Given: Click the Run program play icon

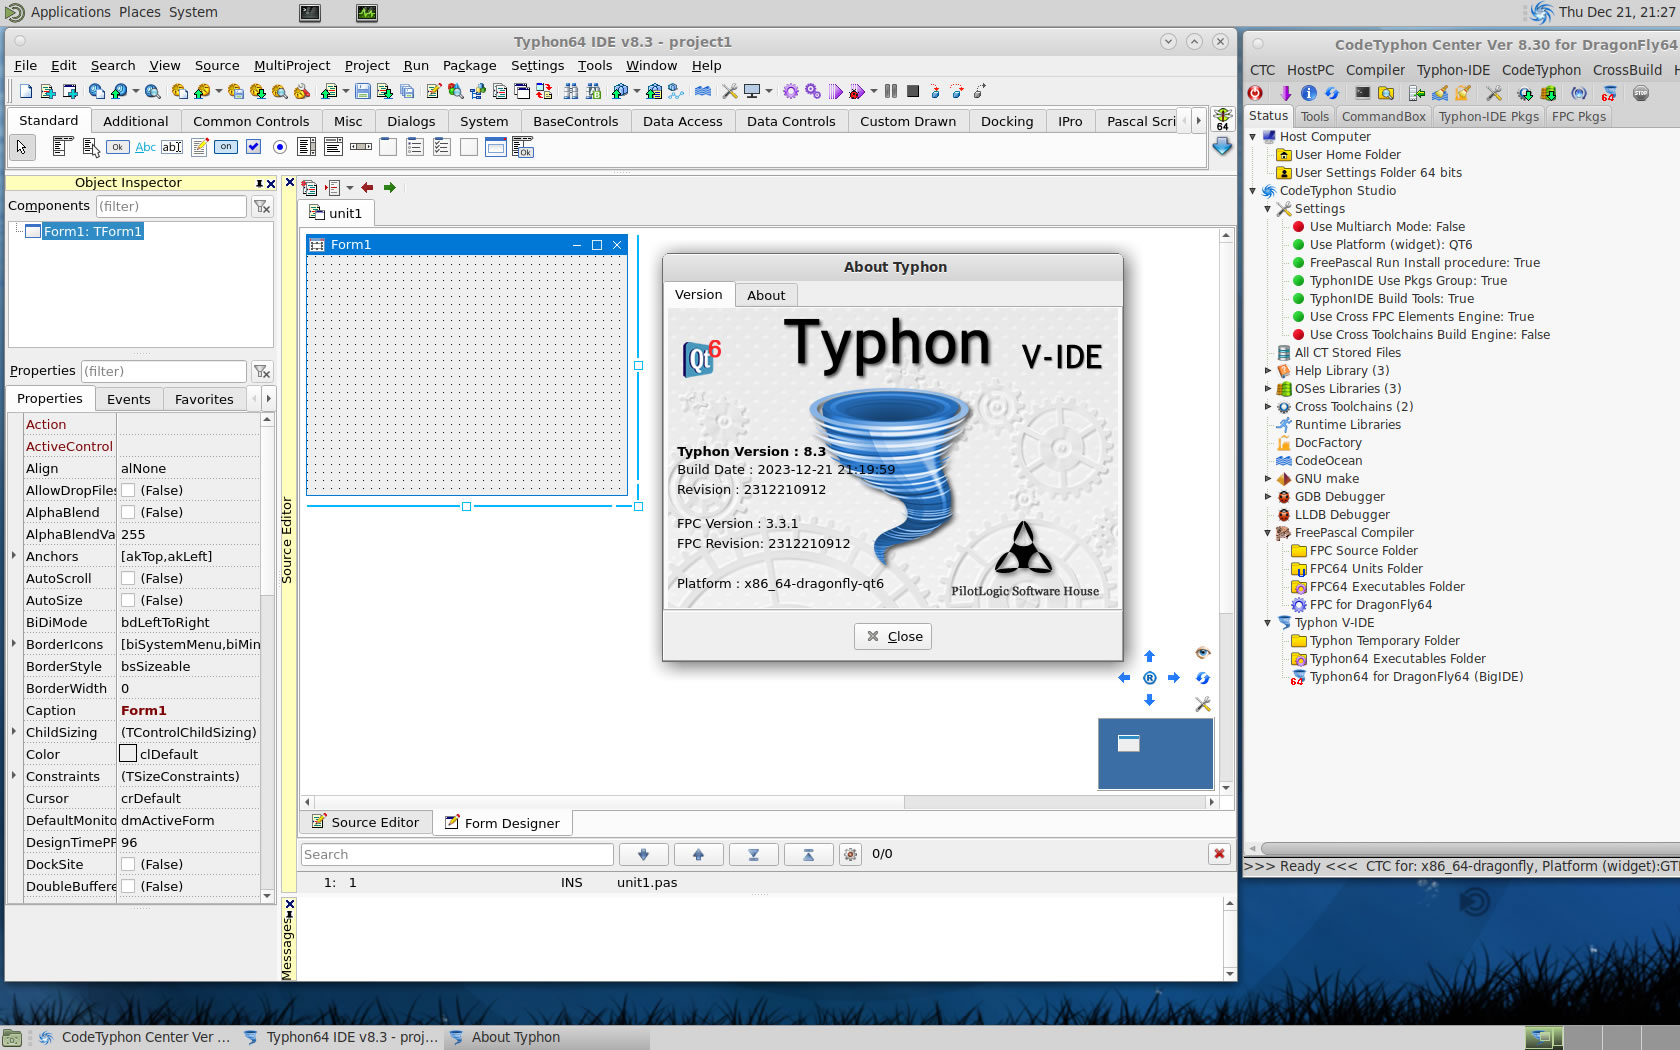Looking at the screenshot, I should pos(836,91).
